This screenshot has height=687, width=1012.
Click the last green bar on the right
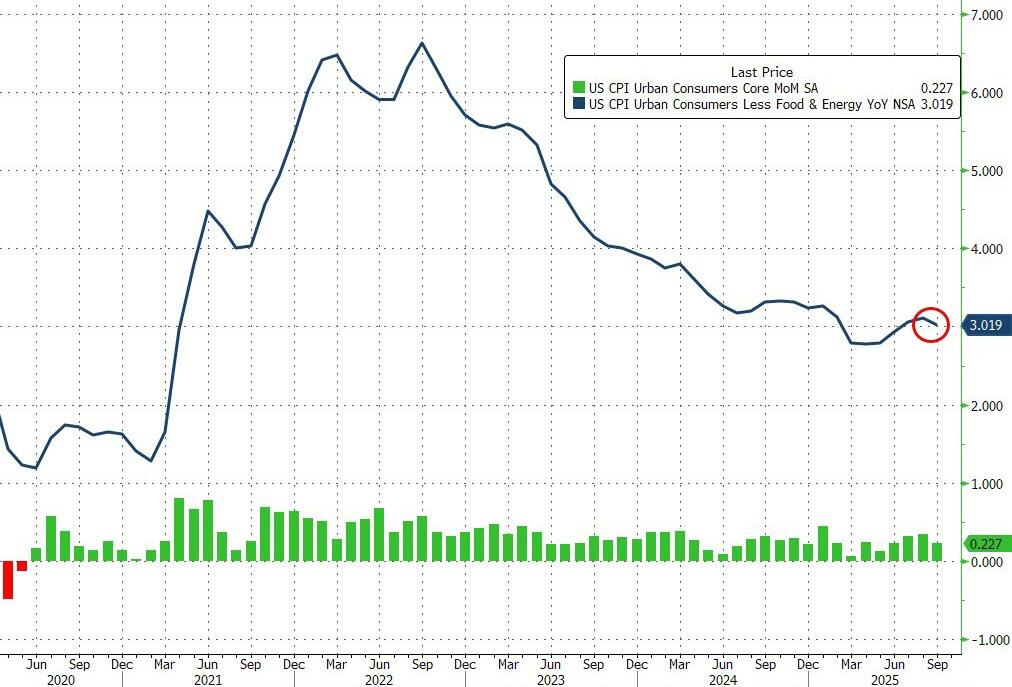(x=937, y=551)
